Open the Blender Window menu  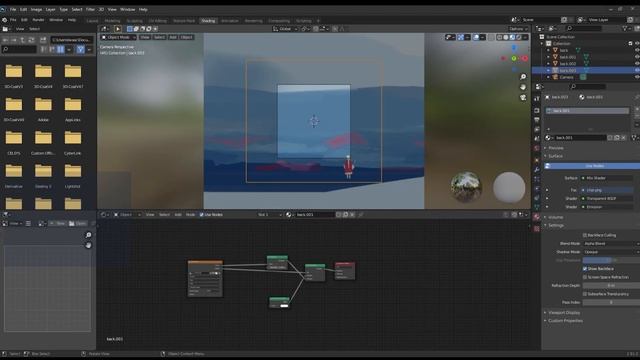point(56,20)
